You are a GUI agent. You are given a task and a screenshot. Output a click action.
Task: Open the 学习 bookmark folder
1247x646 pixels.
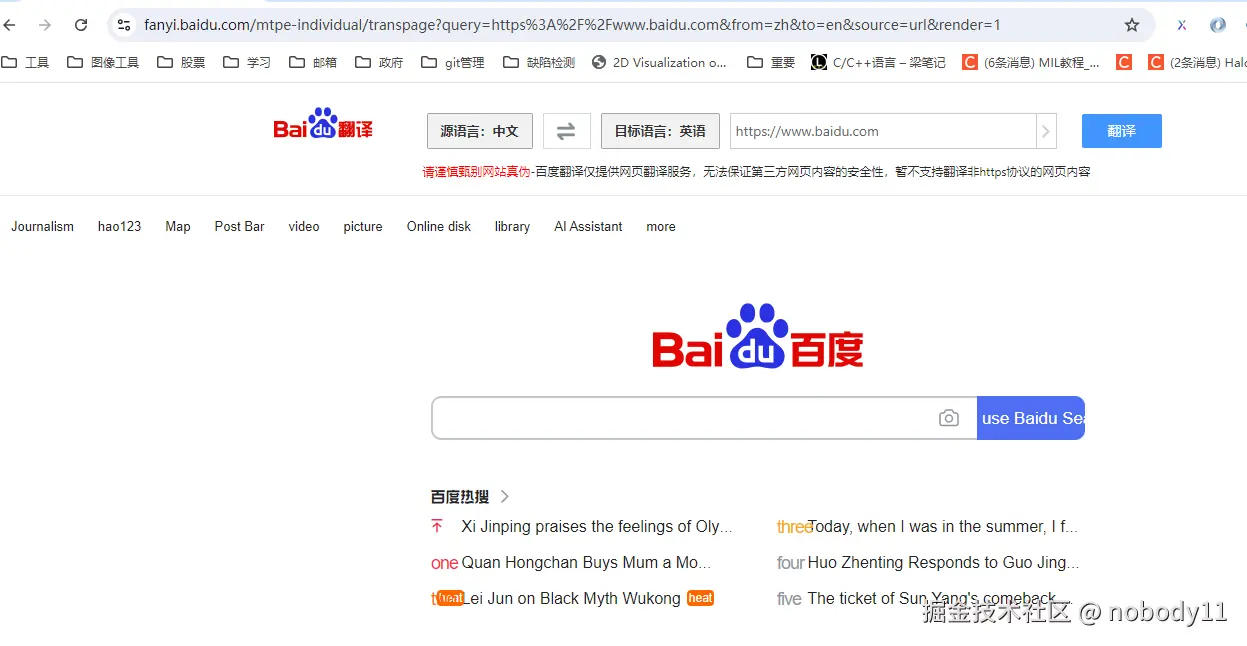point(247,62)
